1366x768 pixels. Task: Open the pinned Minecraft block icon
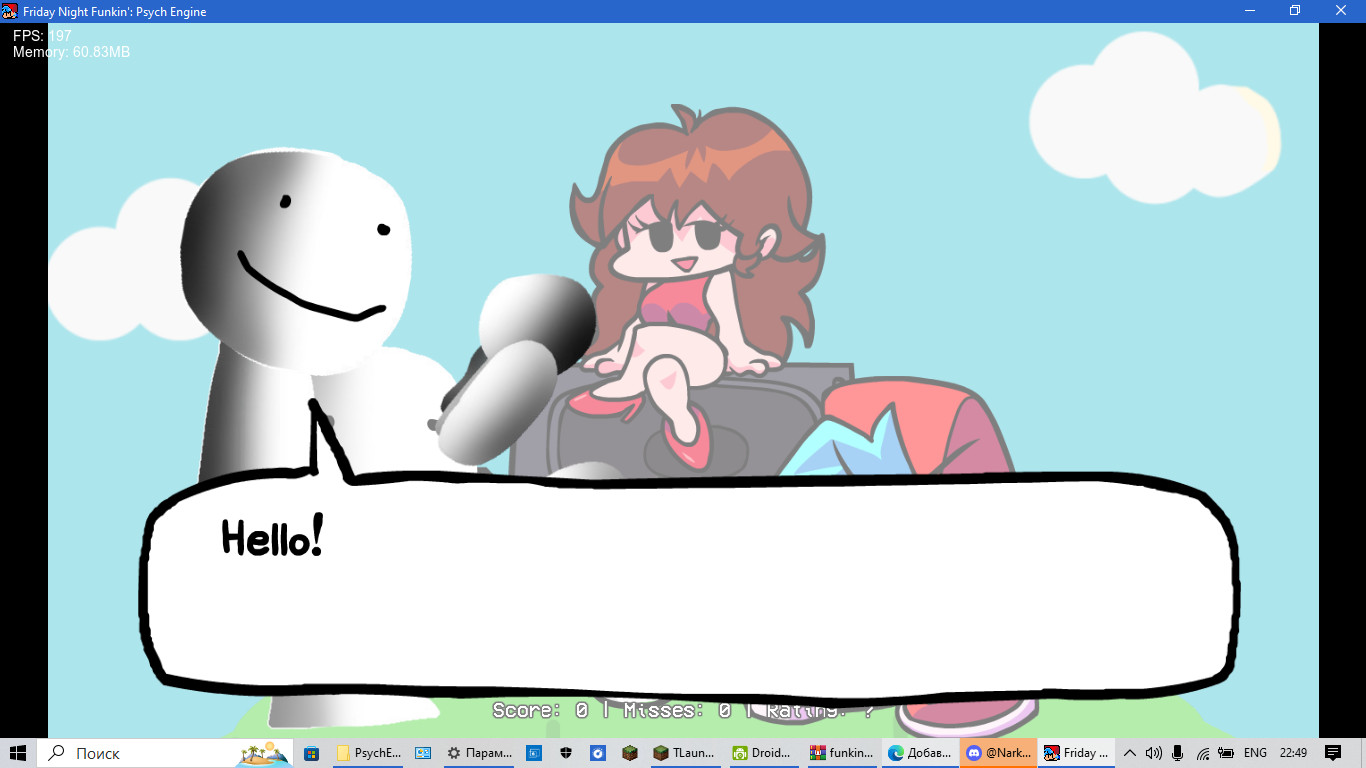pos(630,753)
